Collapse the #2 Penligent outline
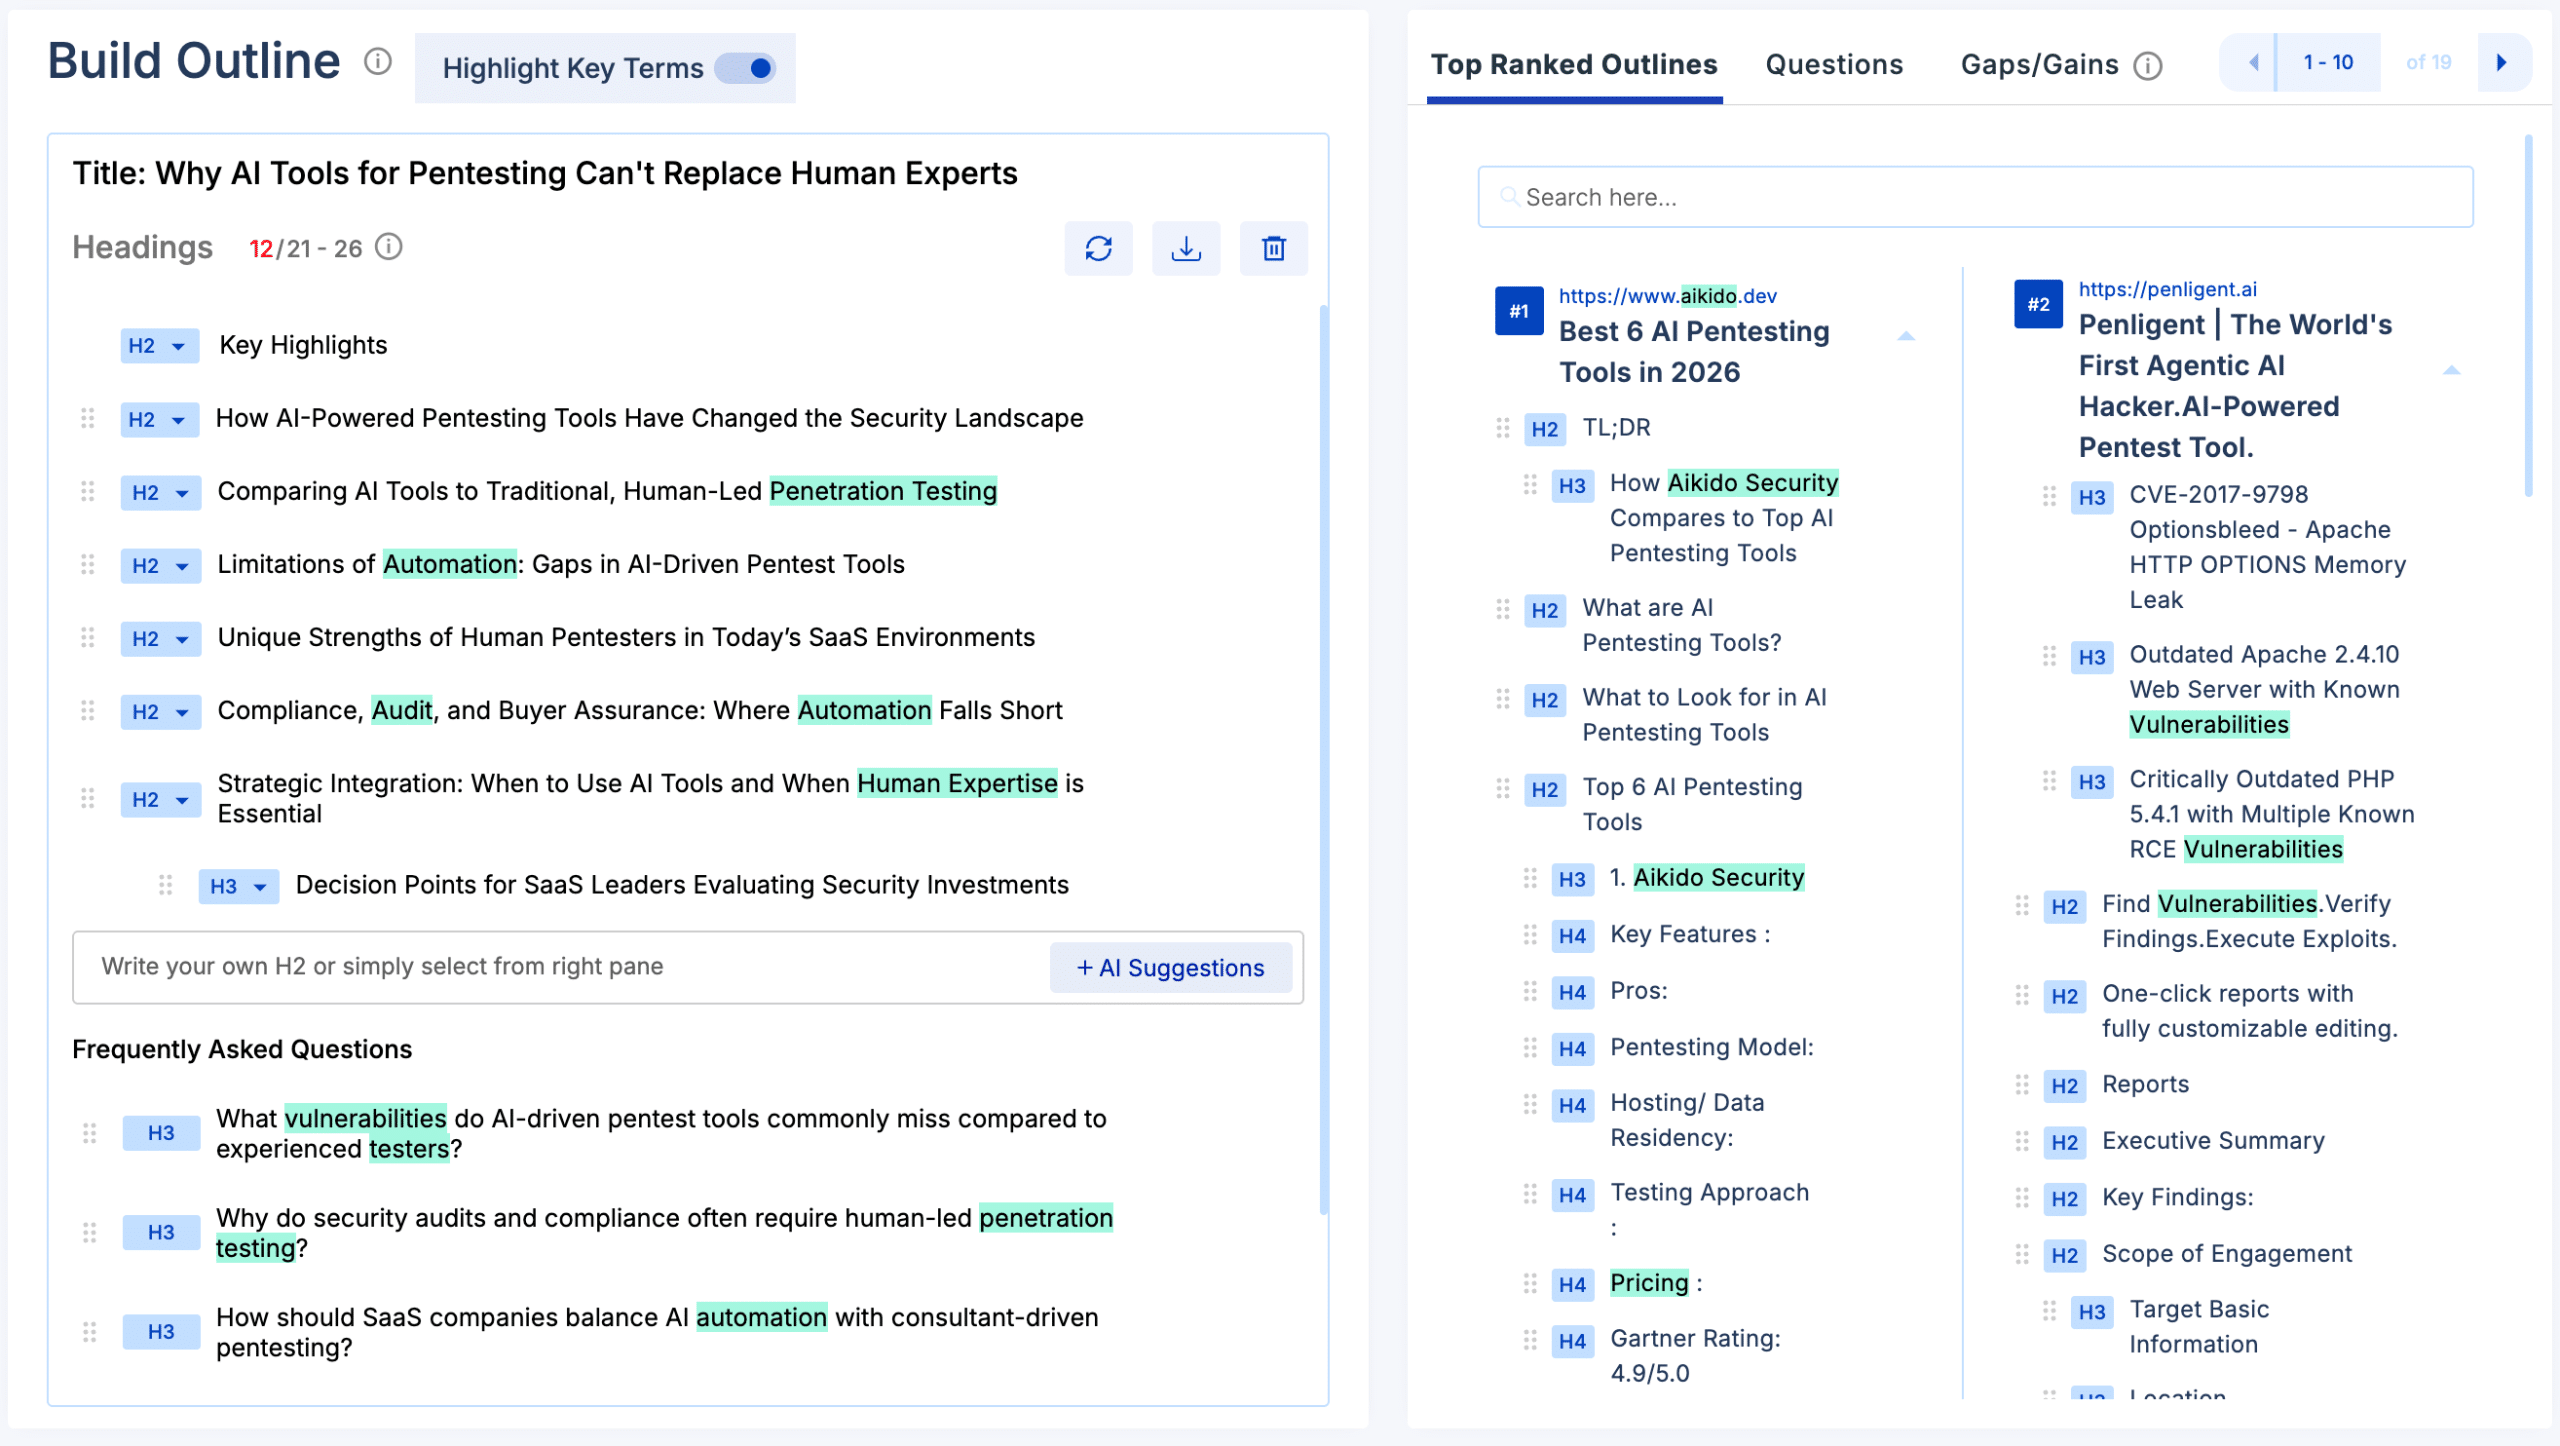This screenshot has width=2560, height=1446. pyautogui.click(x=2451, y=371)
